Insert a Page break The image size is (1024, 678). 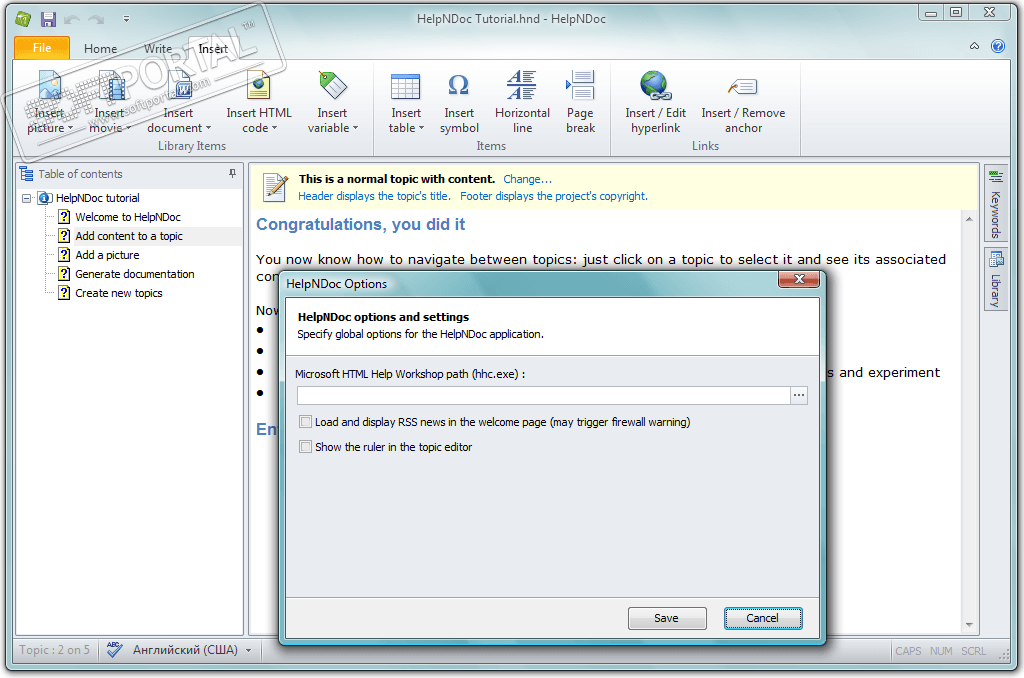(580, 101)
